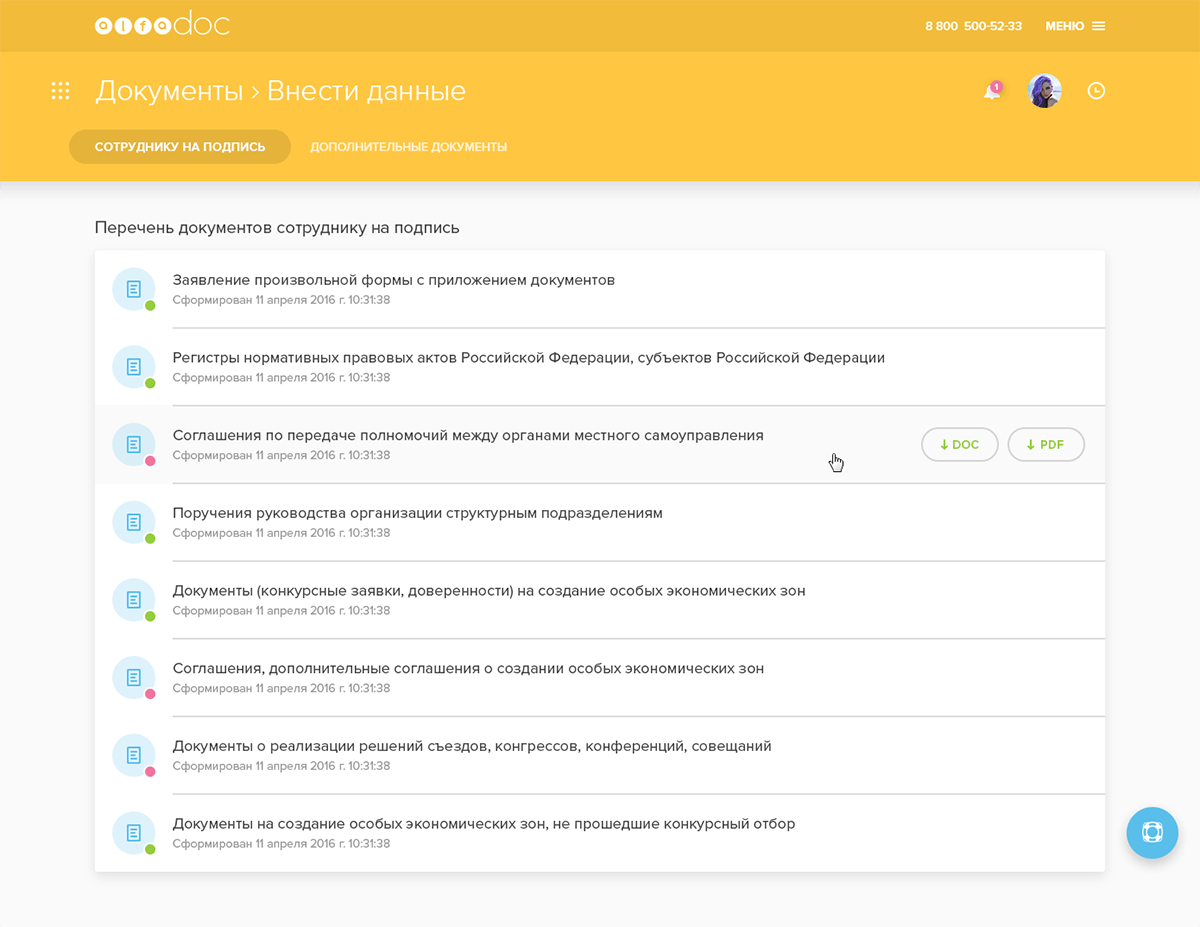
Task: Open Документы на создание зон, не прошедшие отбор
Action: [x=483, y=824]
